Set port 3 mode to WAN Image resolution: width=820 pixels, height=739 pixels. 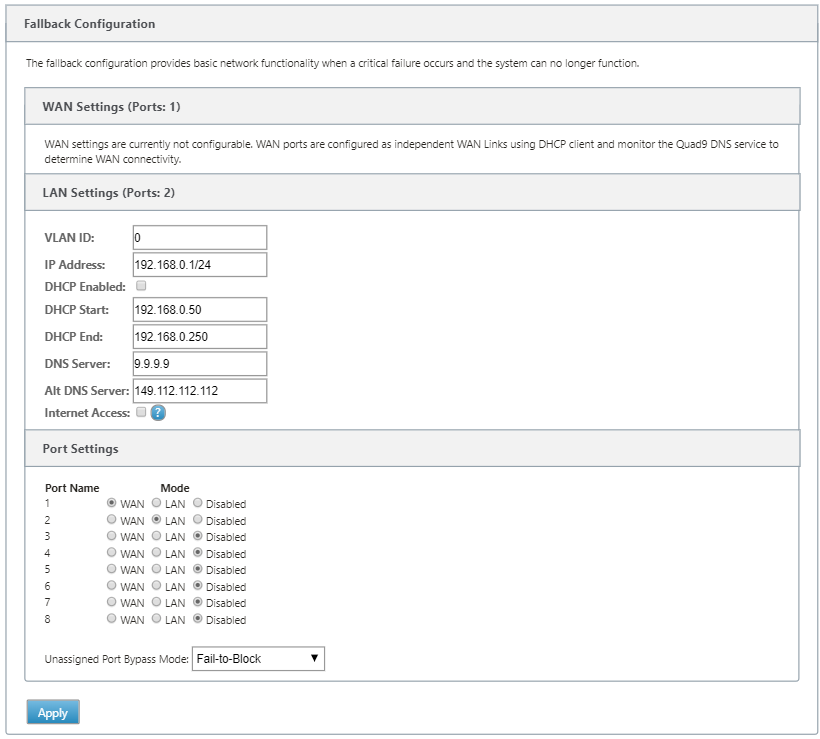click(111, 536)
